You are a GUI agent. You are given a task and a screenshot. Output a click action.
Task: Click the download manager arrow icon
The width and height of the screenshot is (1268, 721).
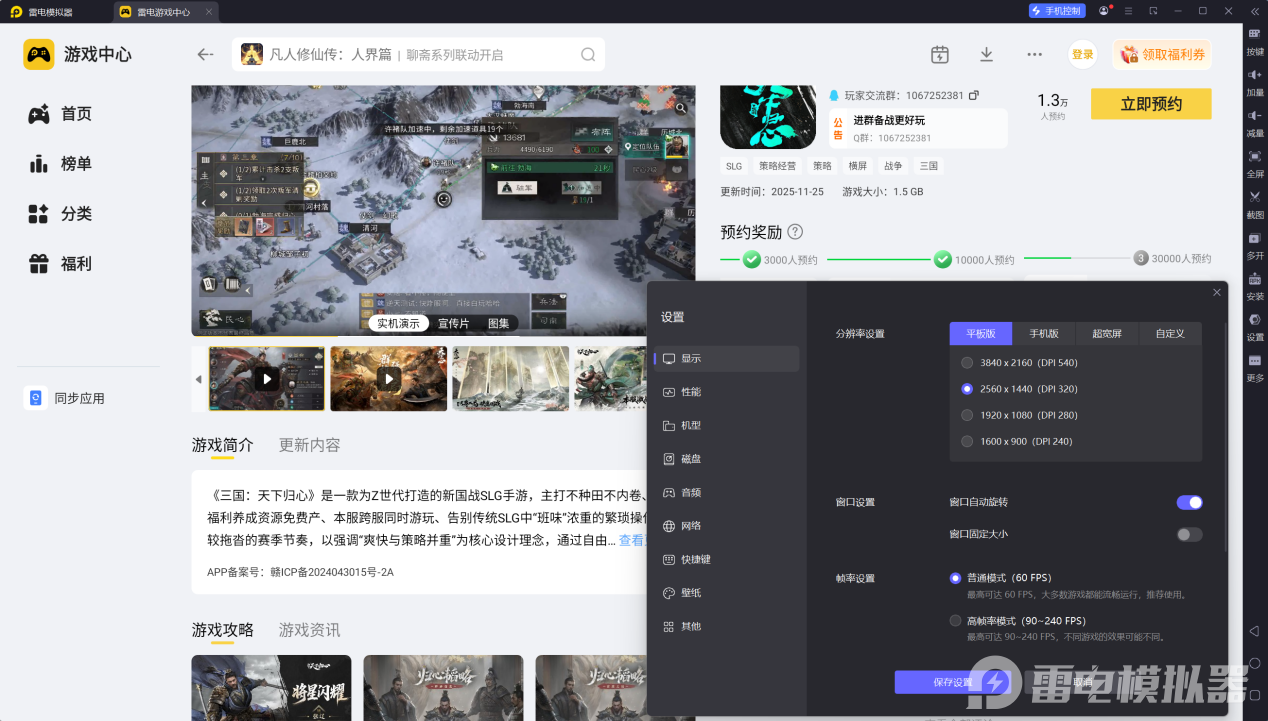[986, 54]
